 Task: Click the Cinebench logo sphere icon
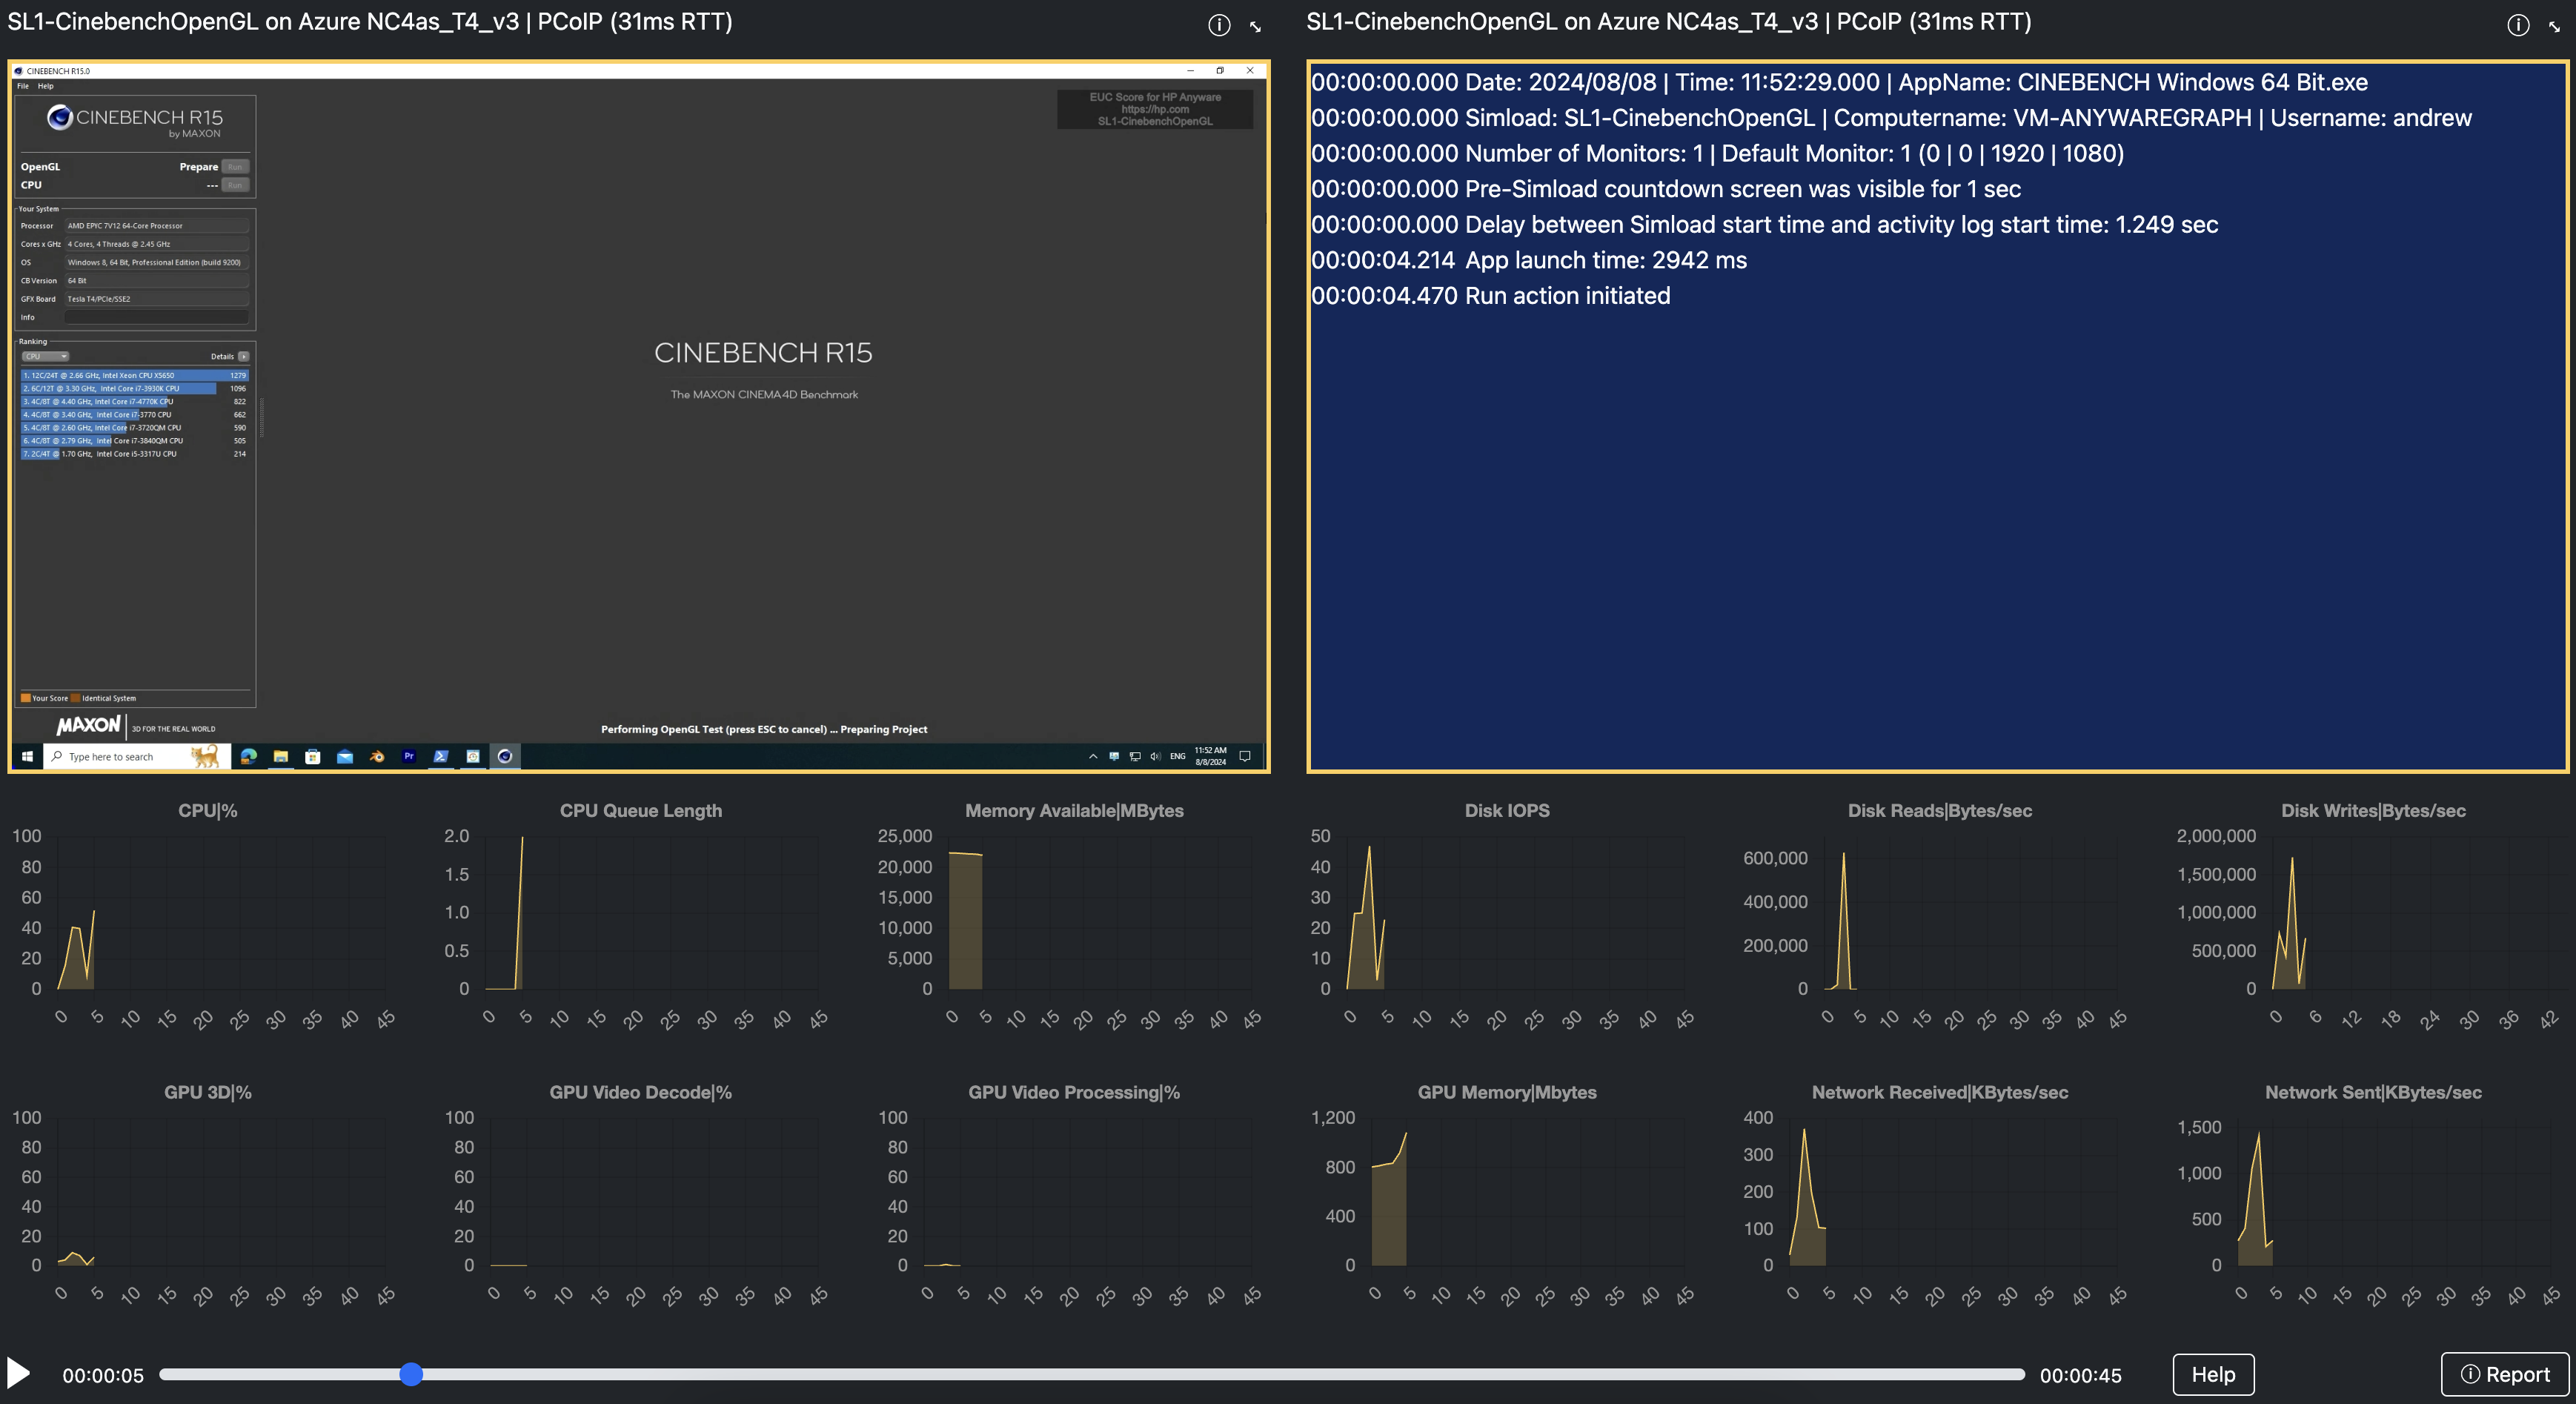pos(60,118)
